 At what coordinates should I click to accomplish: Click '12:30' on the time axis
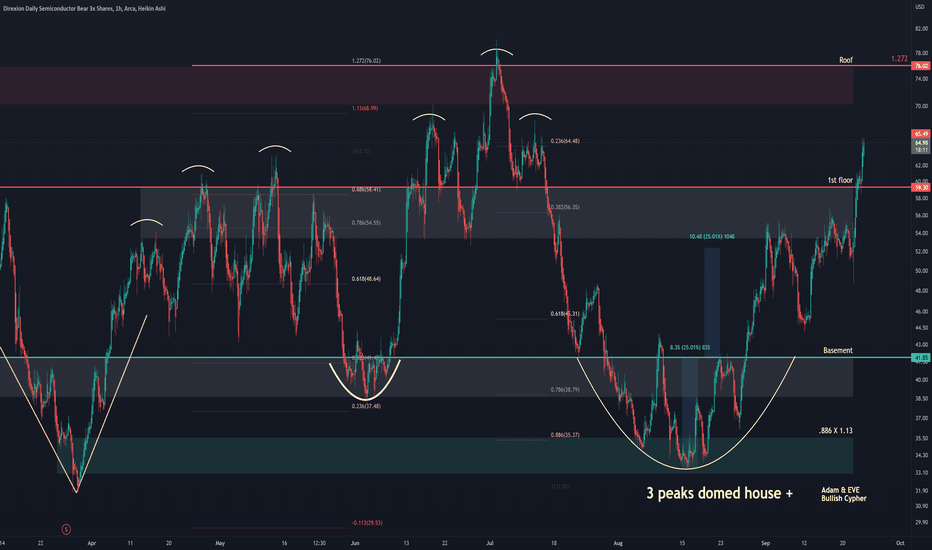tap(319, 543)
